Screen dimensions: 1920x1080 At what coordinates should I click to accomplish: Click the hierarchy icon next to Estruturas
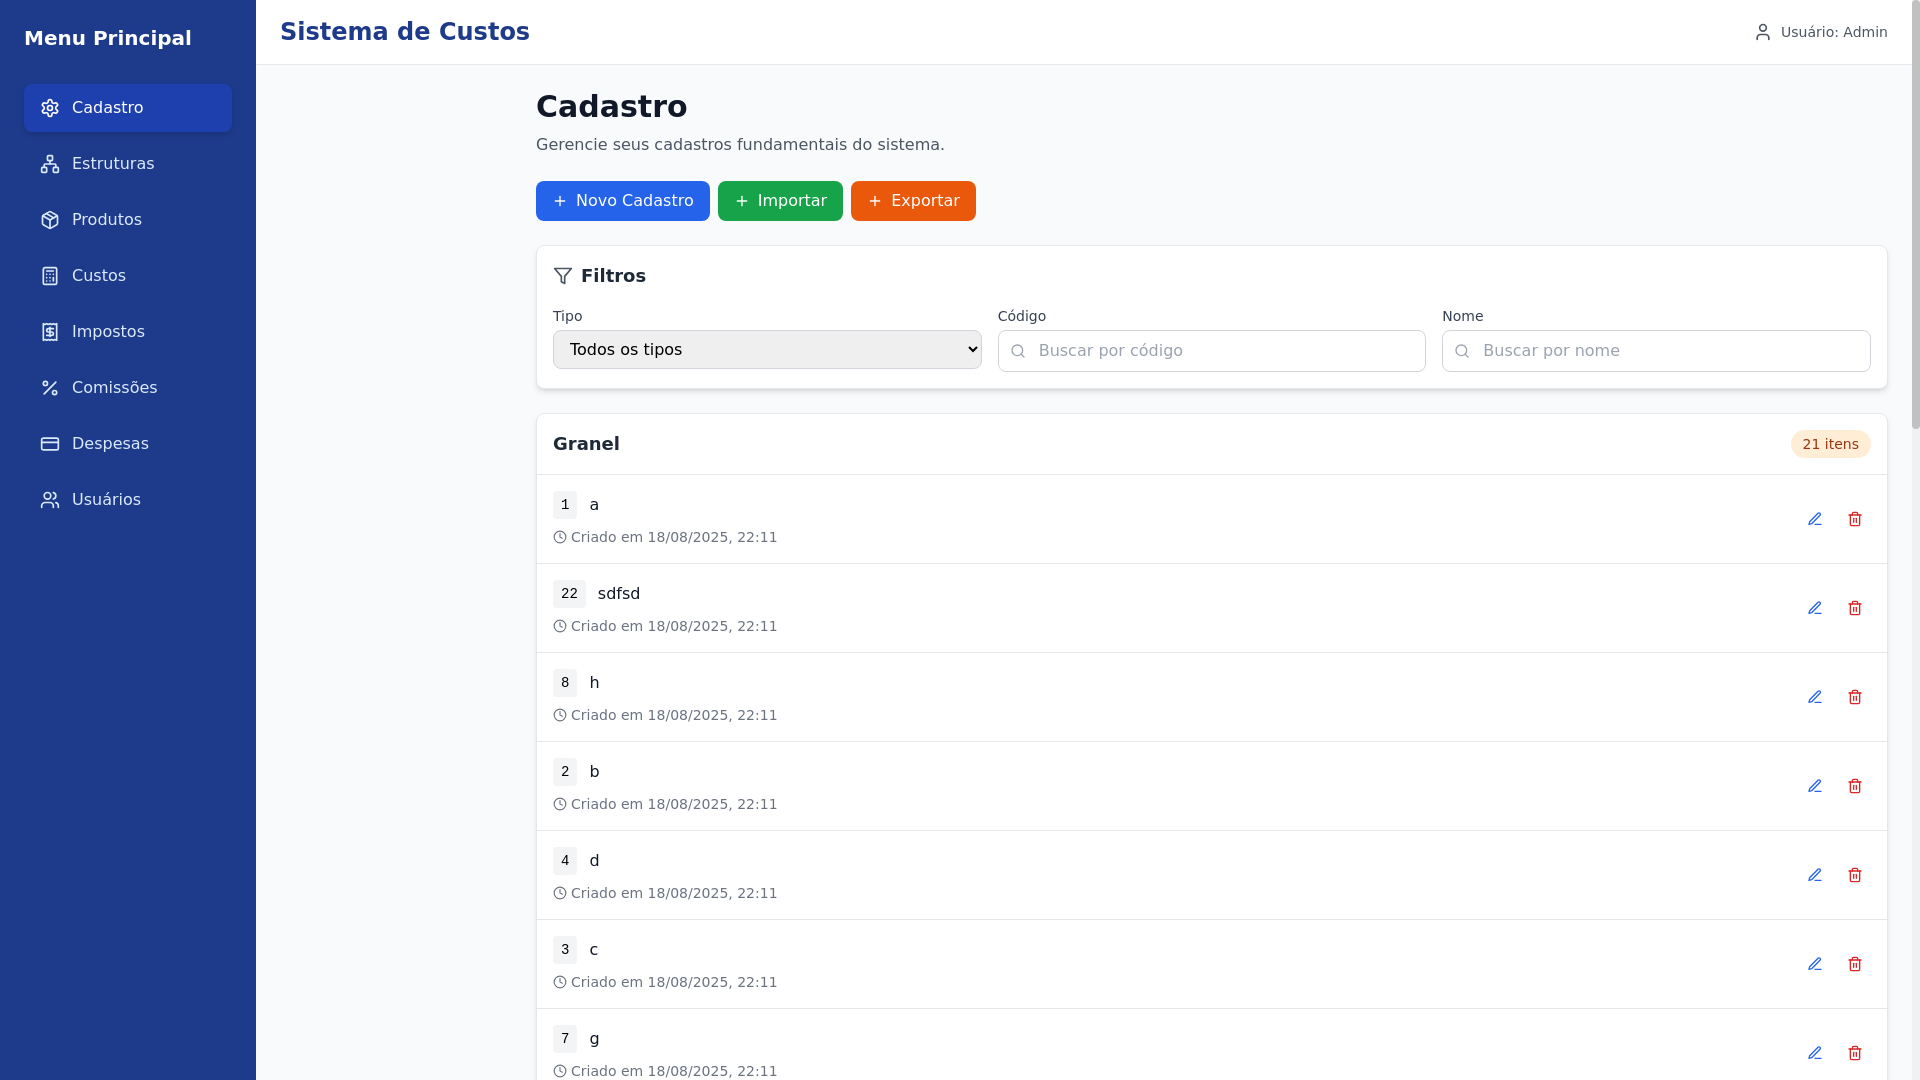(x=50, y=164)
